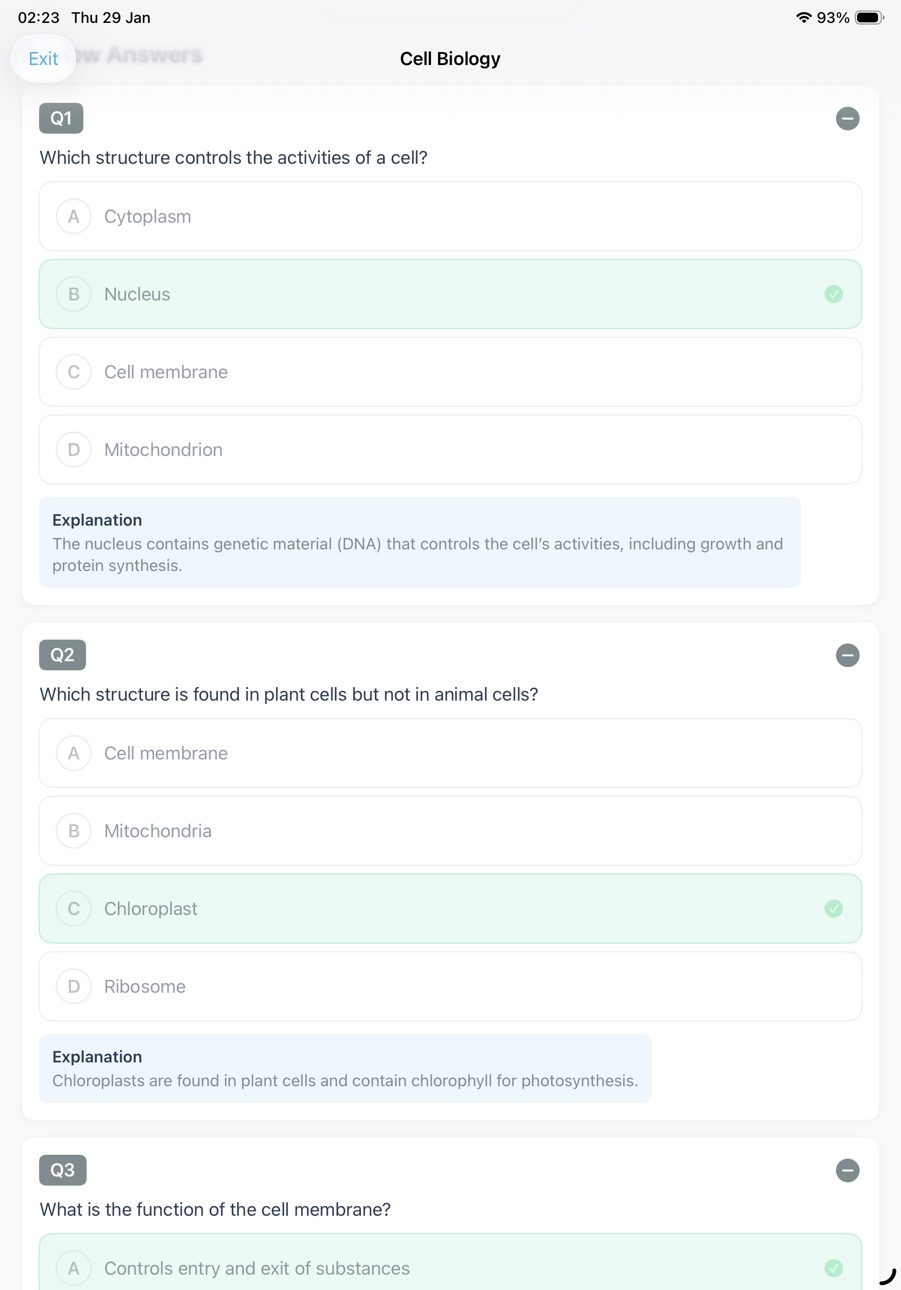Select option B Nucleus in Q1
Image resolution: width=901 pixels, height=1290 pixels.
coord(450,294)
